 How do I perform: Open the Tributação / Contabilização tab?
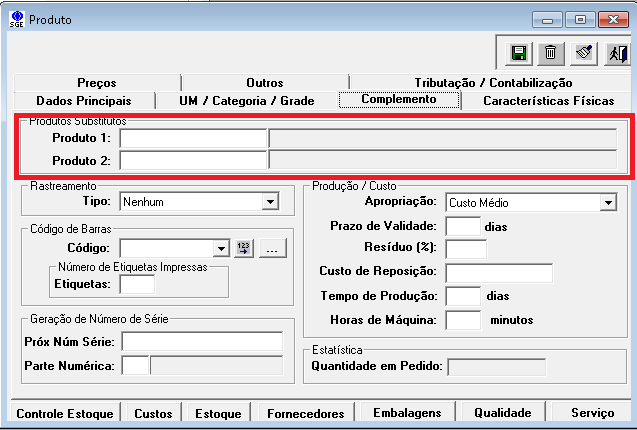coord(493,83)
